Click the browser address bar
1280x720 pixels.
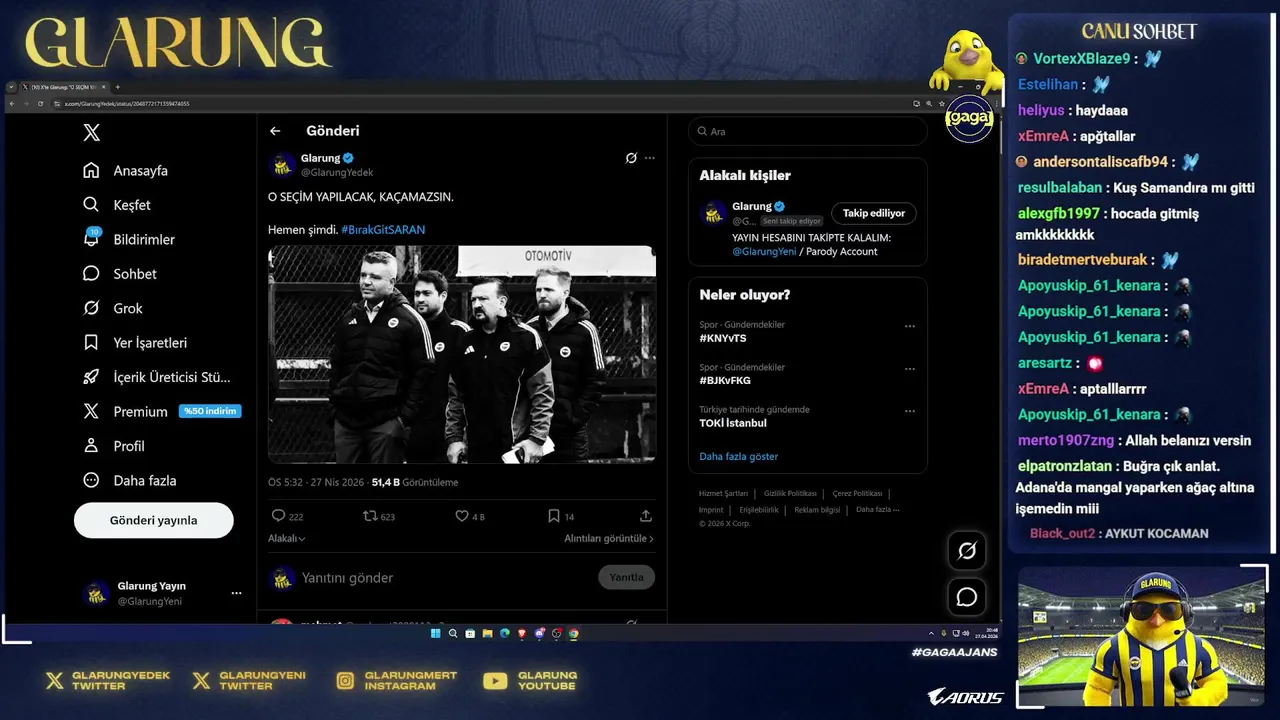tap(480, 103)
